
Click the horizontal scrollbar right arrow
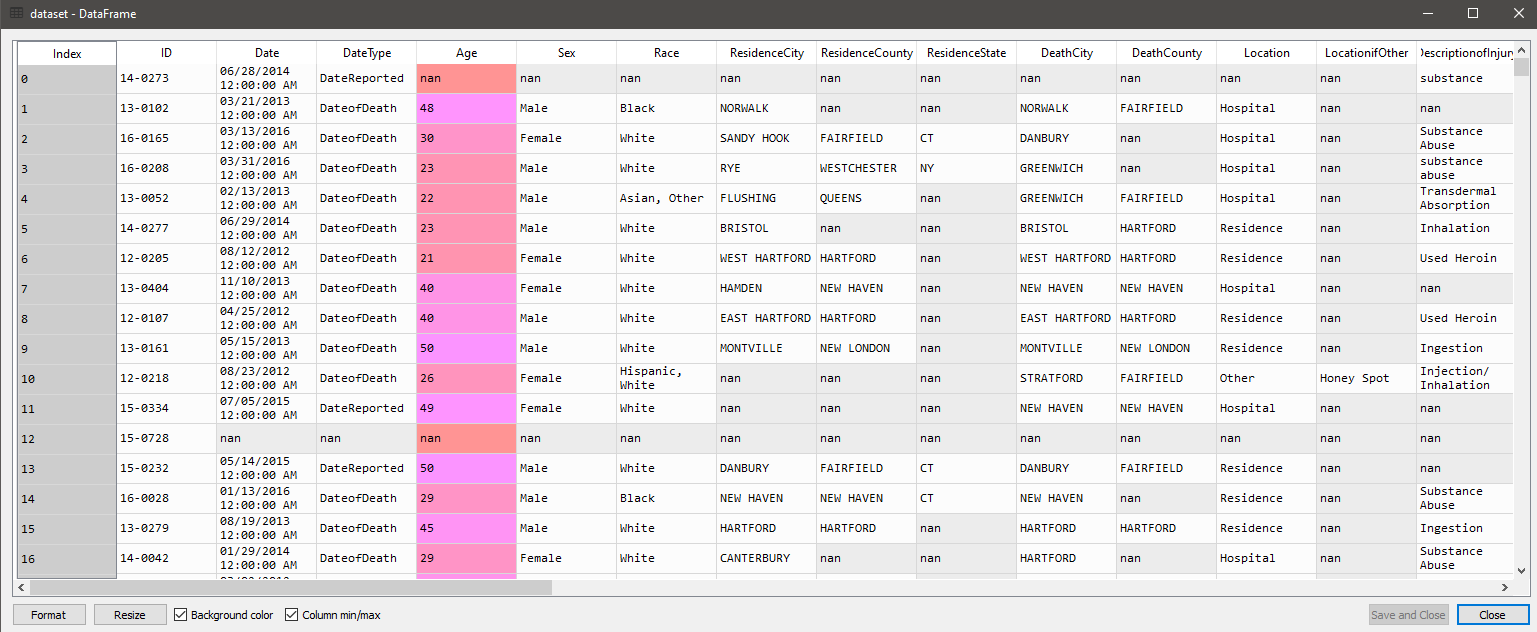[x=1505, y=587]
